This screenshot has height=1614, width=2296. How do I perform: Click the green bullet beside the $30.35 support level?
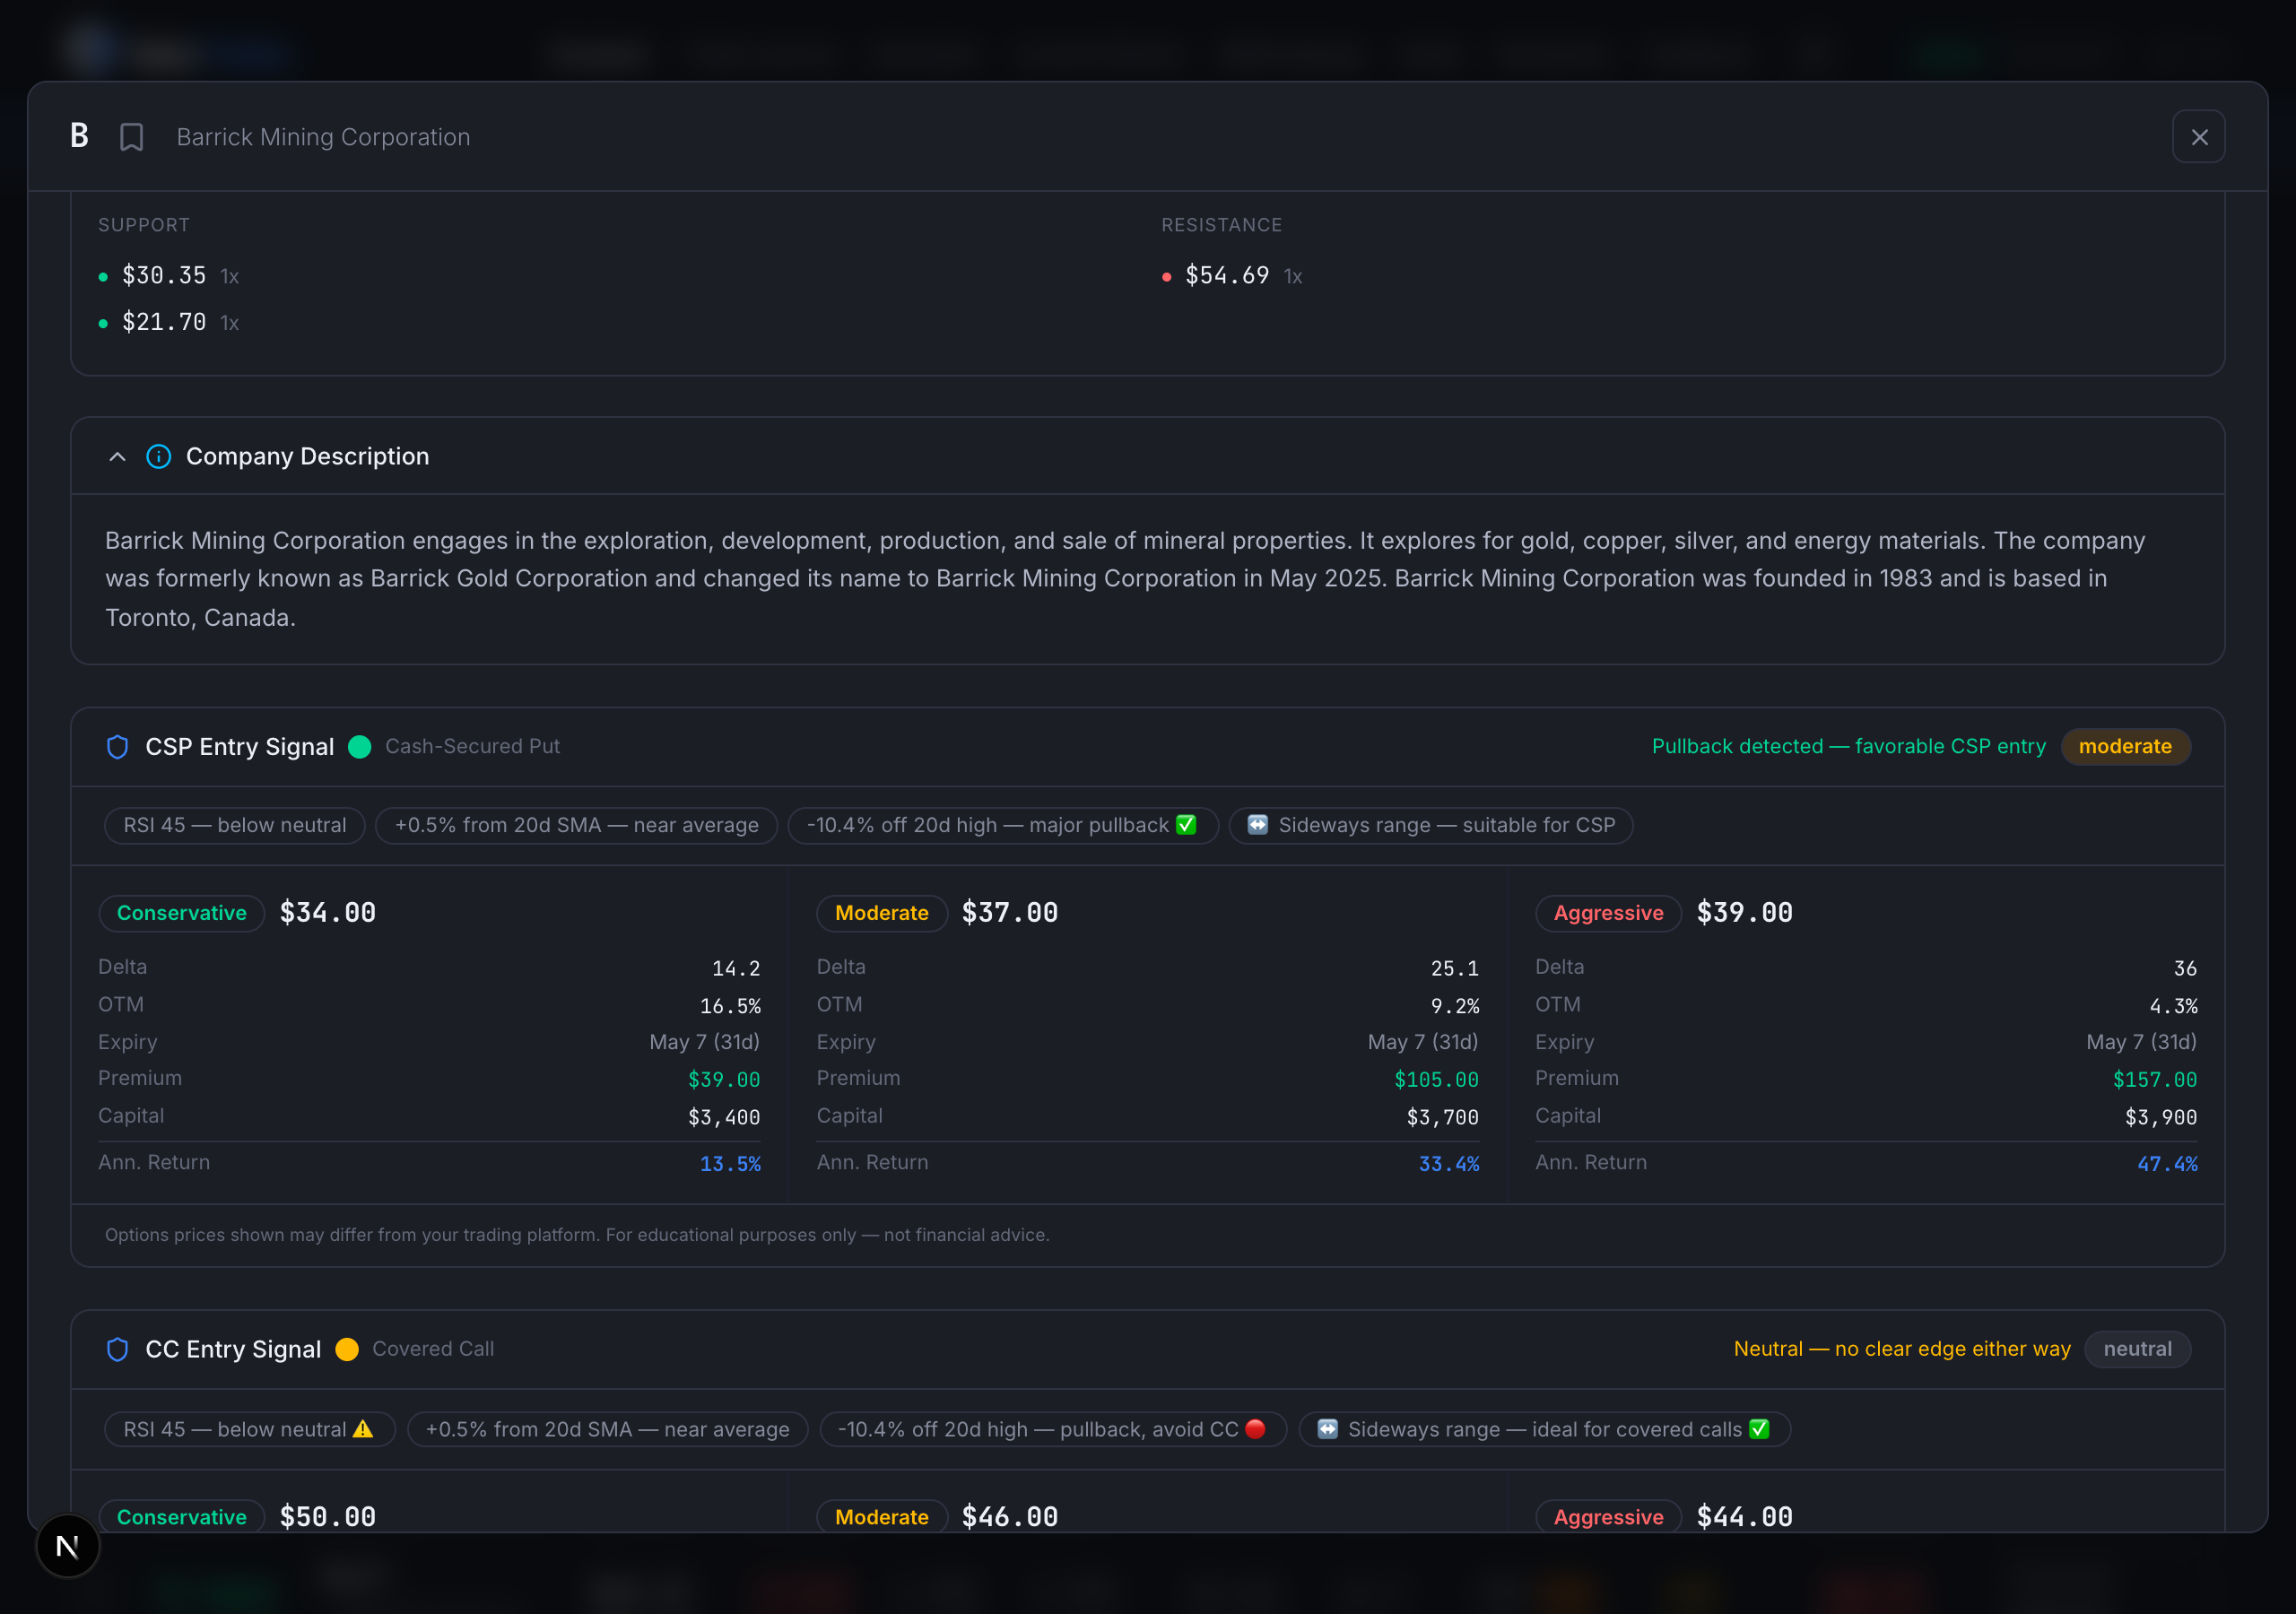pos(102,276)
